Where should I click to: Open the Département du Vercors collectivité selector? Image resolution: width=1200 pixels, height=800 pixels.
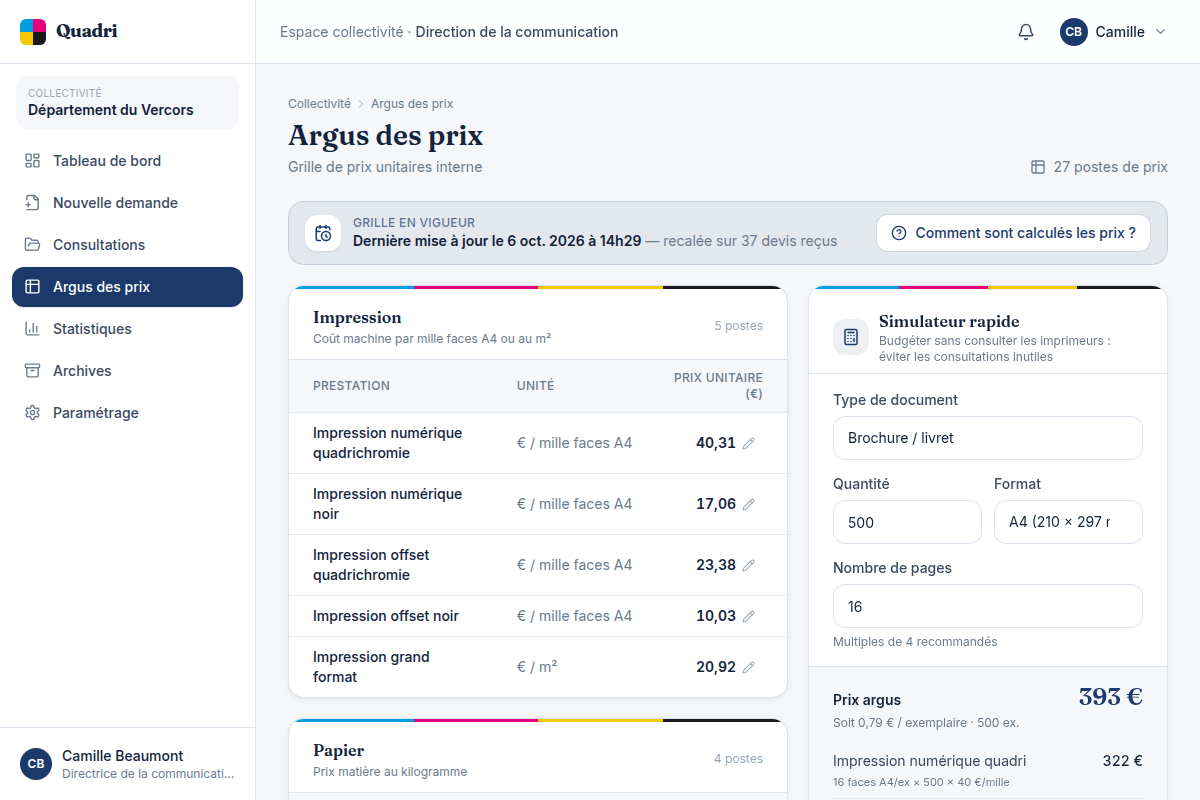tap(127, 102)
